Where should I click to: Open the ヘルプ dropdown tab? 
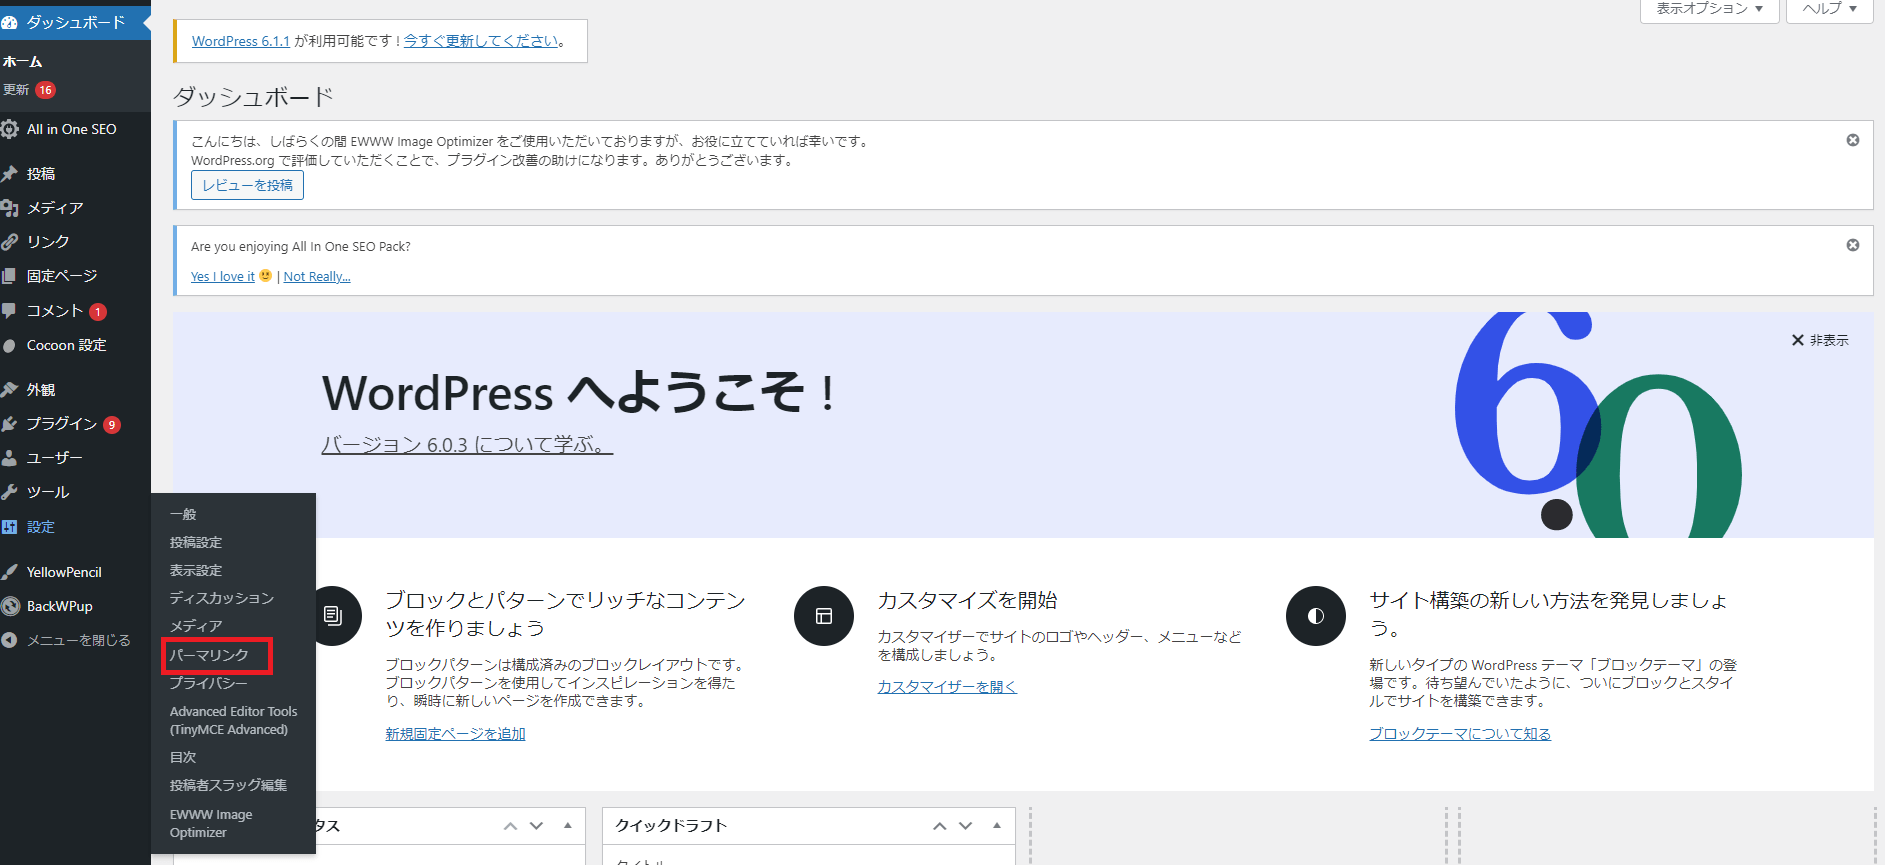(1830, 9)
